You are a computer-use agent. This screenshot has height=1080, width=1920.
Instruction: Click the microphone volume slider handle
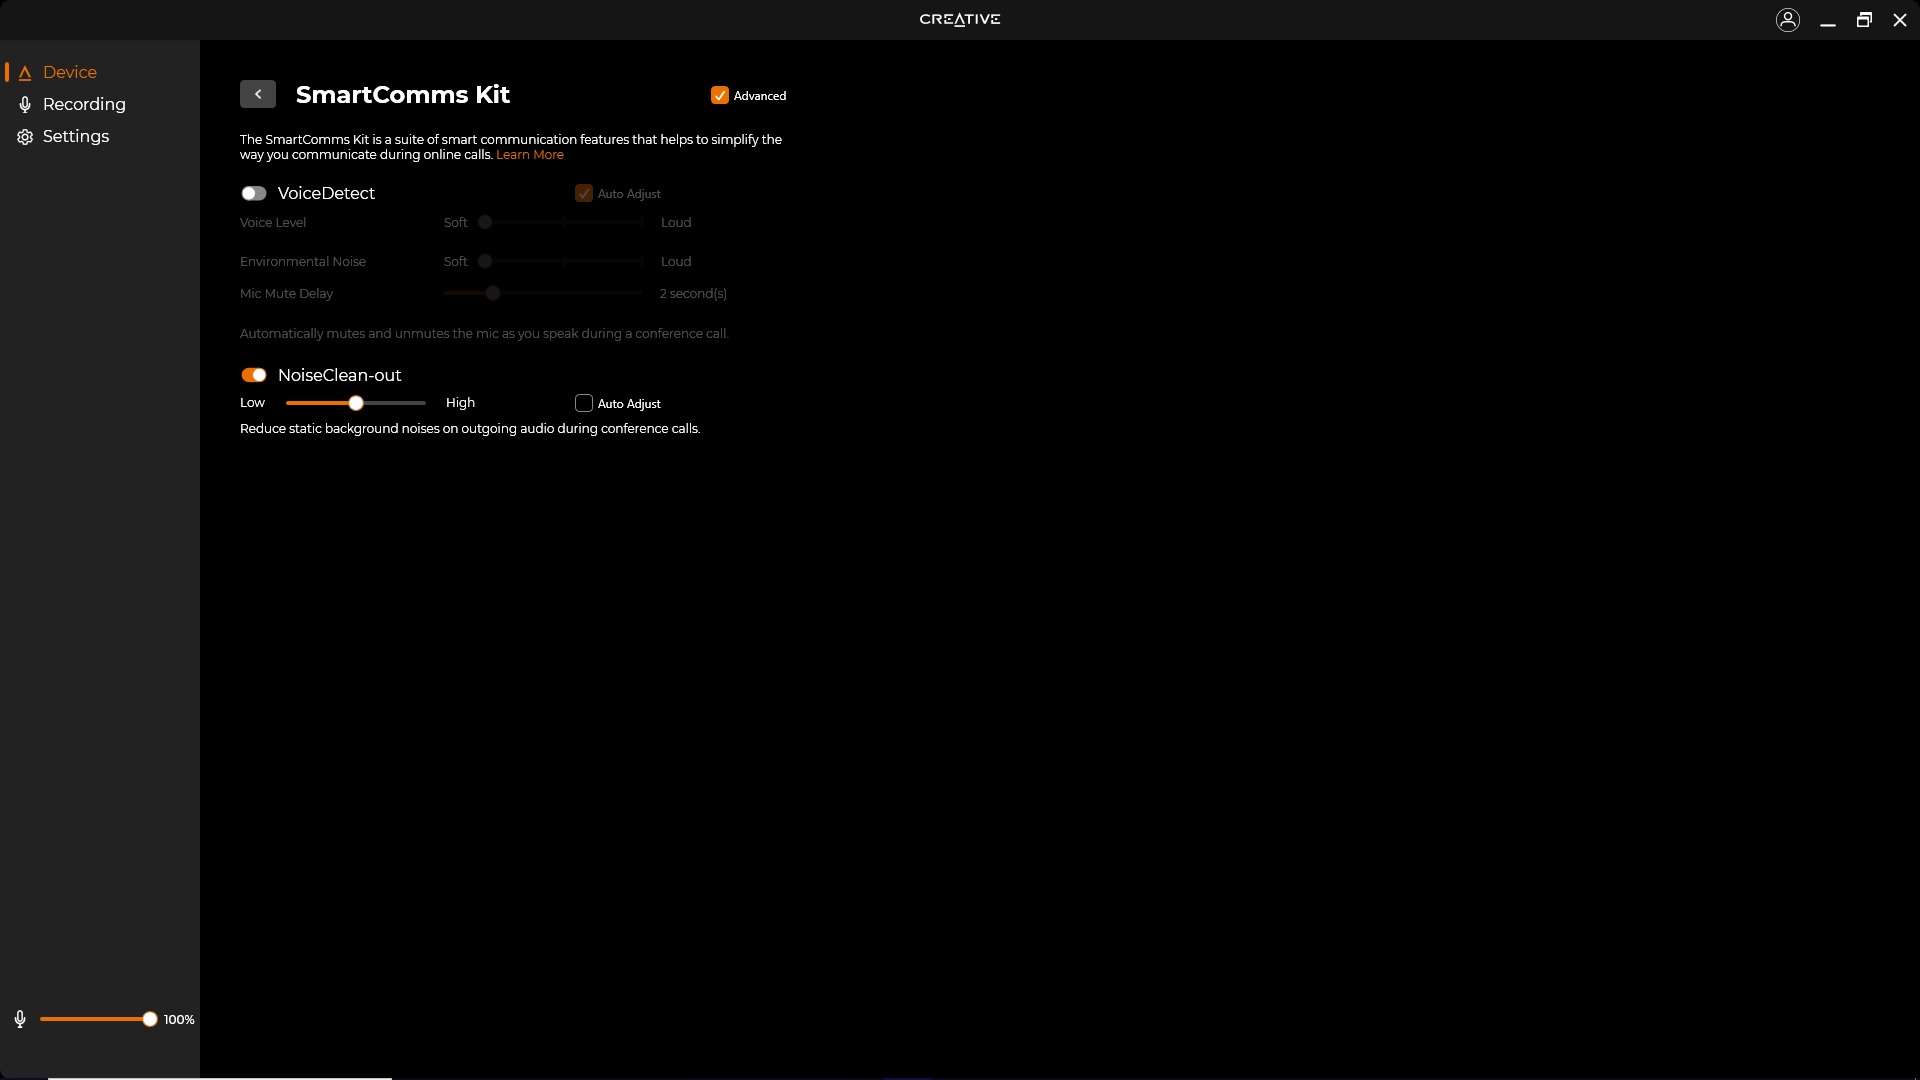(150, 1019)
